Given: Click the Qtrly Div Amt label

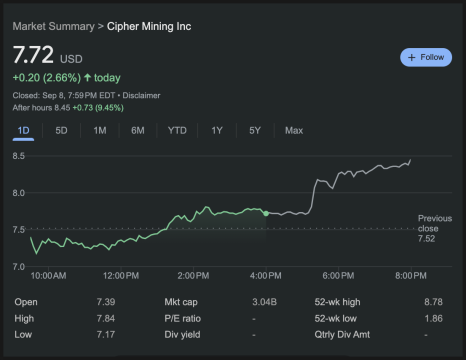Looking at the screenshot, I should [342, 334].
